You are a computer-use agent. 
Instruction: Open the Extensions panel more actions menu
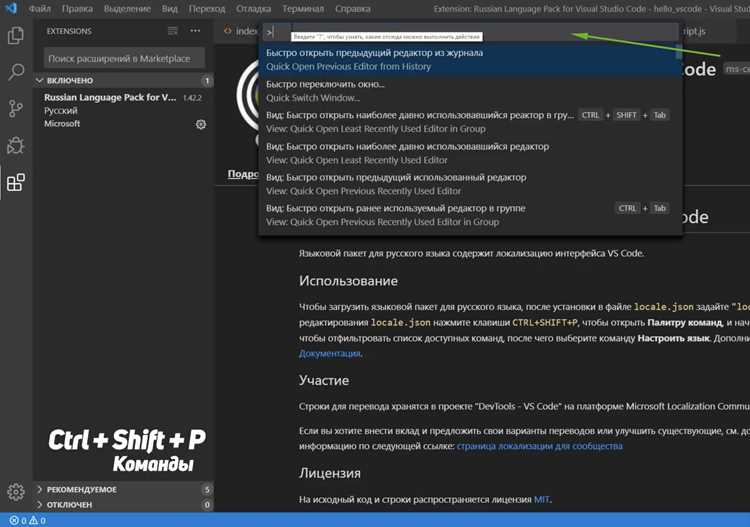pyautogui.click(x=195, y=31)
